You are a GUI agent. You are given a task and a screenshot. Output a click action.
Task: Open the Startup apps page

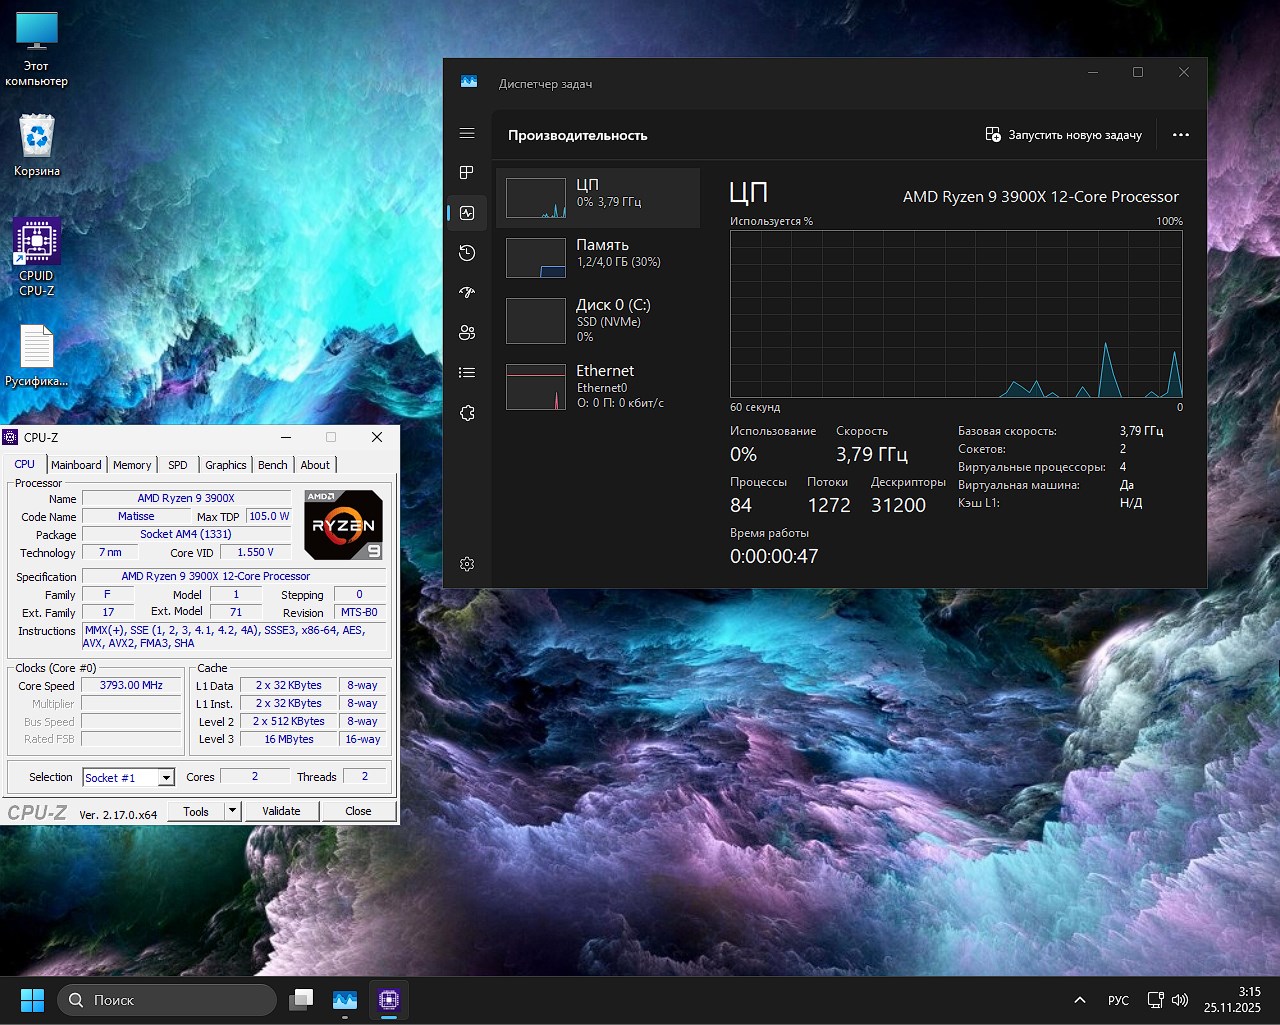(466, 293)
